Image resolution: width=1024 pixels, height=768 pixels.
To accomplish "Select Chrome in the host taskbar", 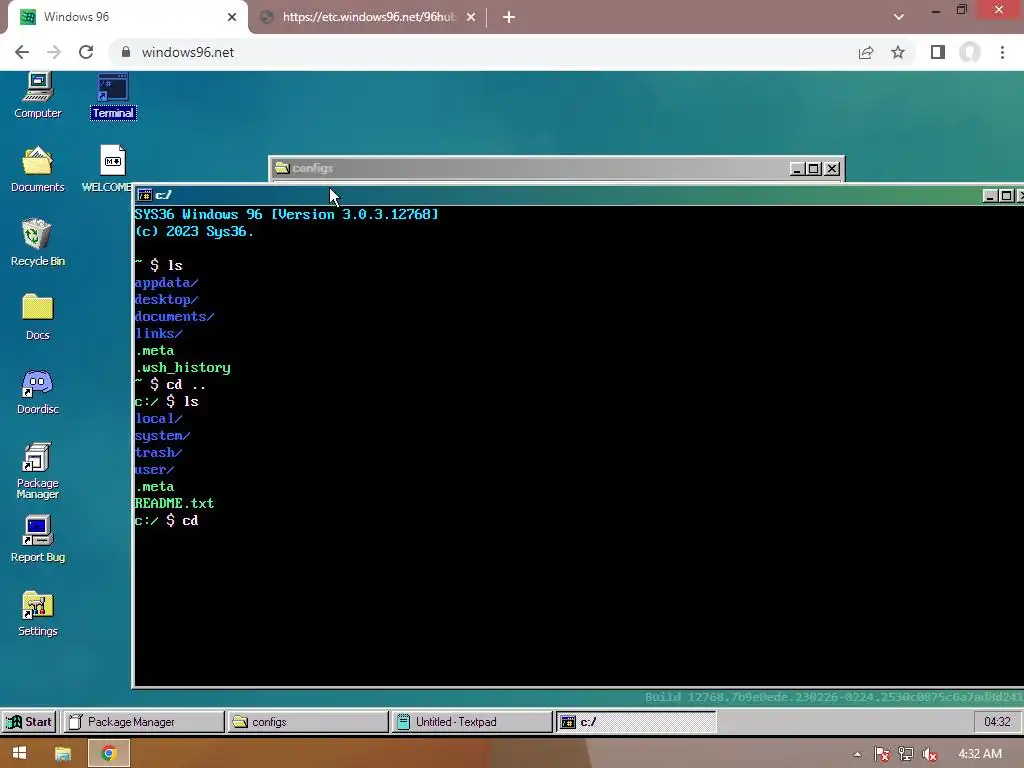I will click(108, 754).
